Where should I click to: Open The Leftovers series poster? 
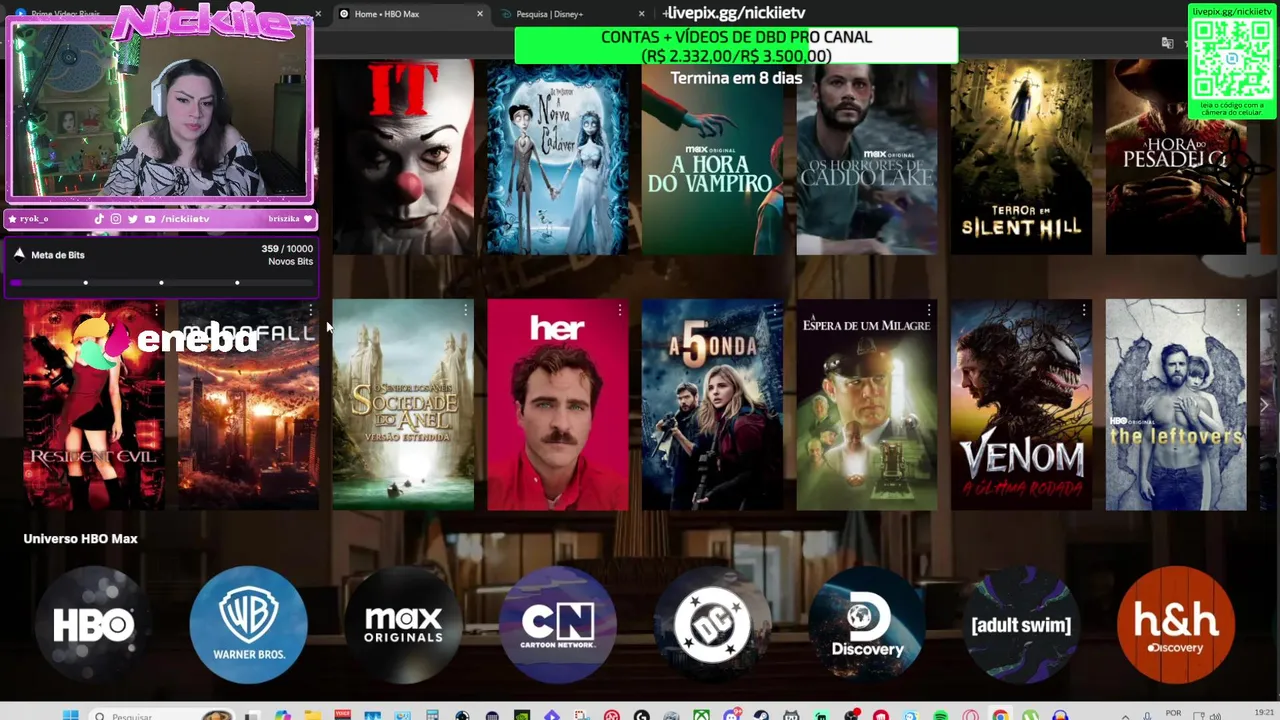[x=1176, y=405]
